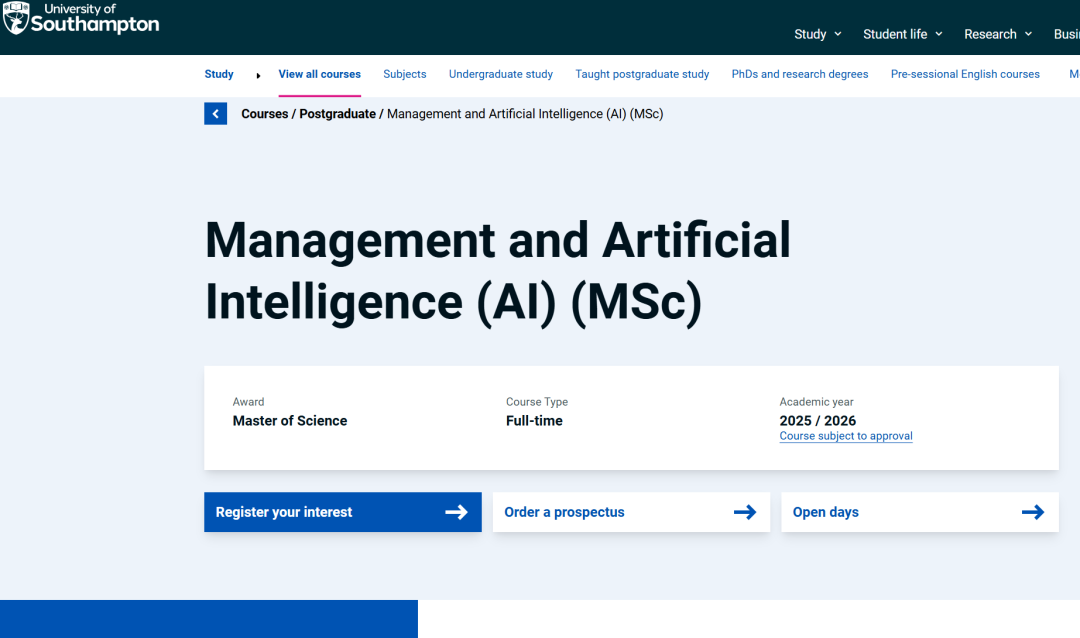Viewport: 1080px width, 638px height.
Task: Expand the Student life dropdown menu
Action: pos(902,34)
